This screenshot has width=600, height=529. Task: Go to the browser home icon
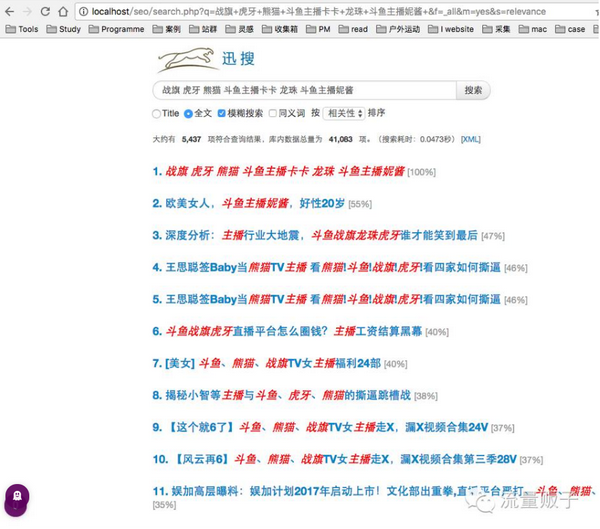click(x=63, y=11)
